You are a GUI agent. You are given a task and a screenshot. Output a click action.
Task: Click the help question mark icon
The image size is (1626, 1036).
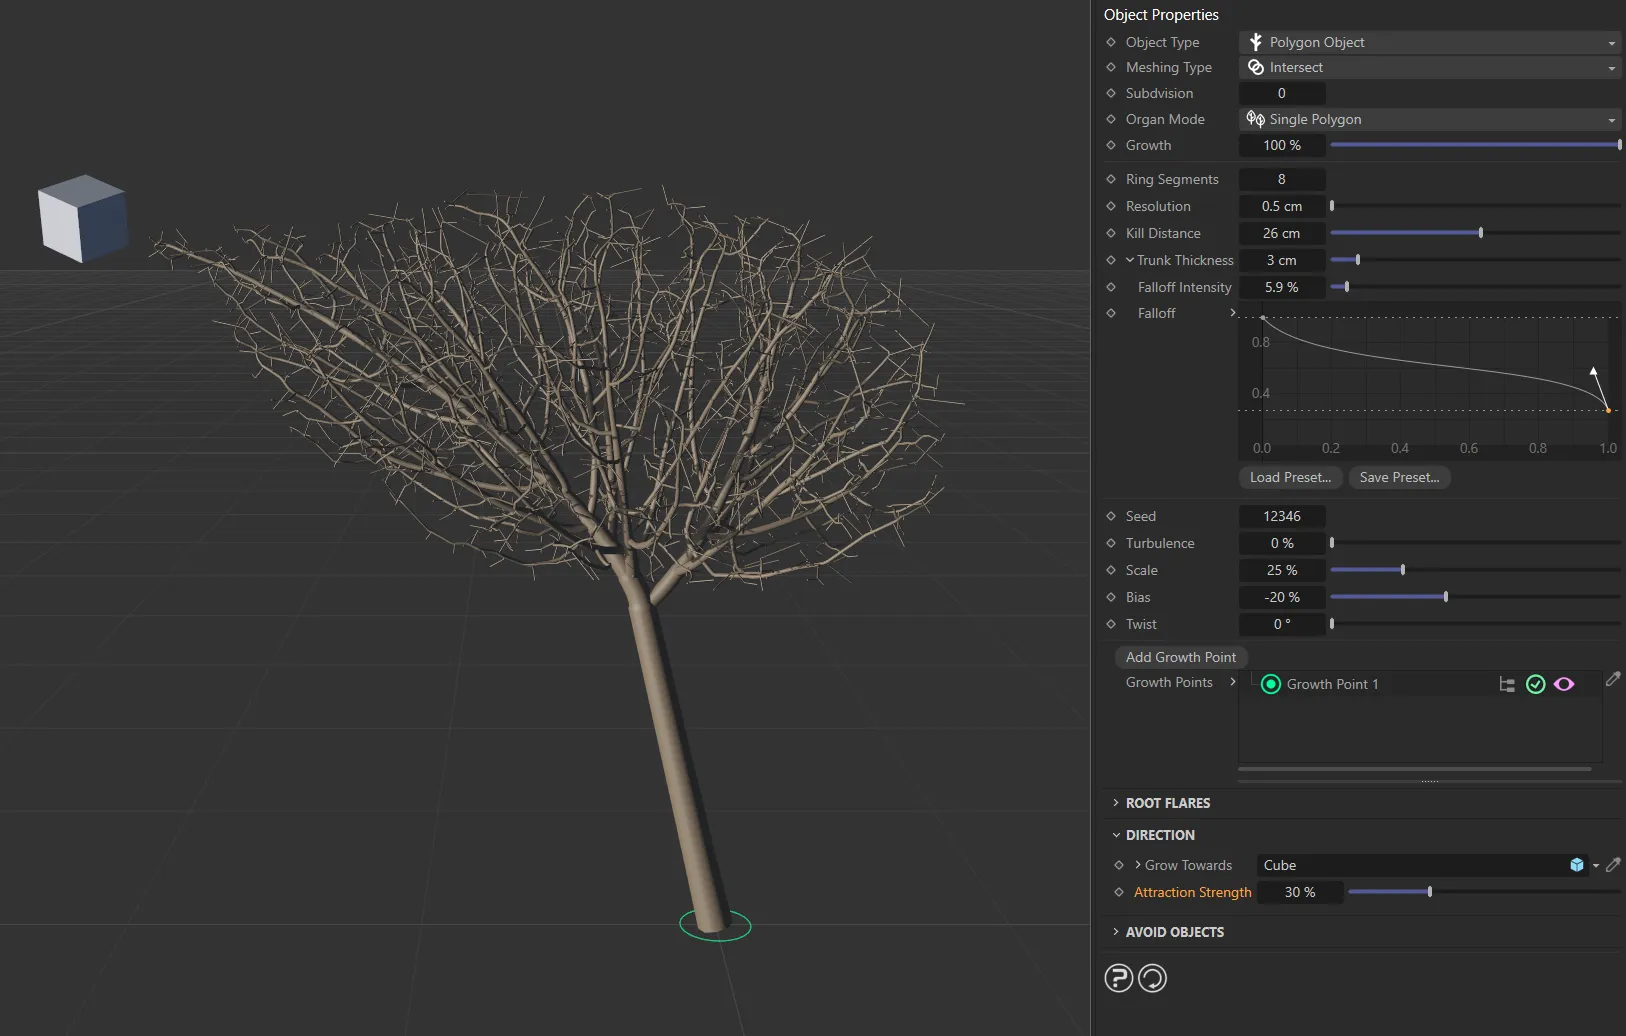(x=1118, y=978)
